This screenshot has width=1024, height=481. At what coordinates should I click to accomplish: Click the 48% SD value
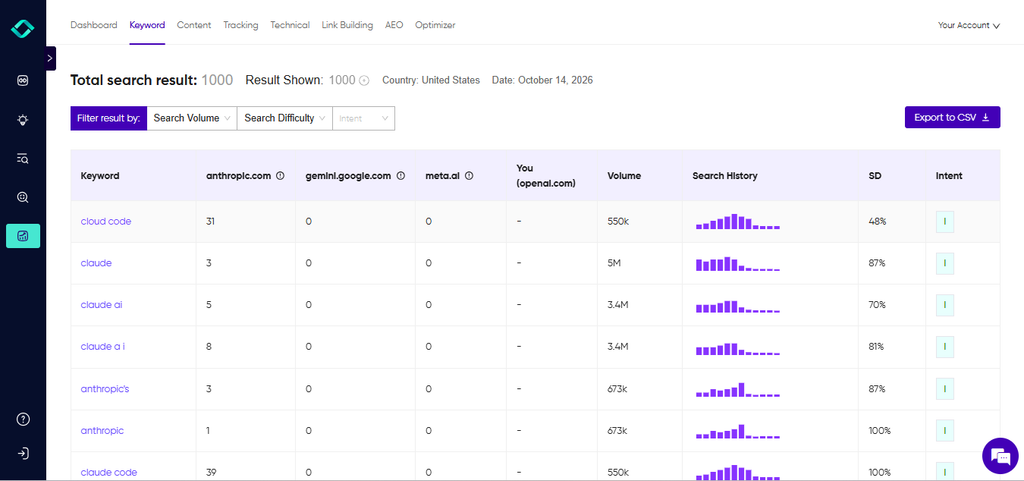tap(877, 221)
